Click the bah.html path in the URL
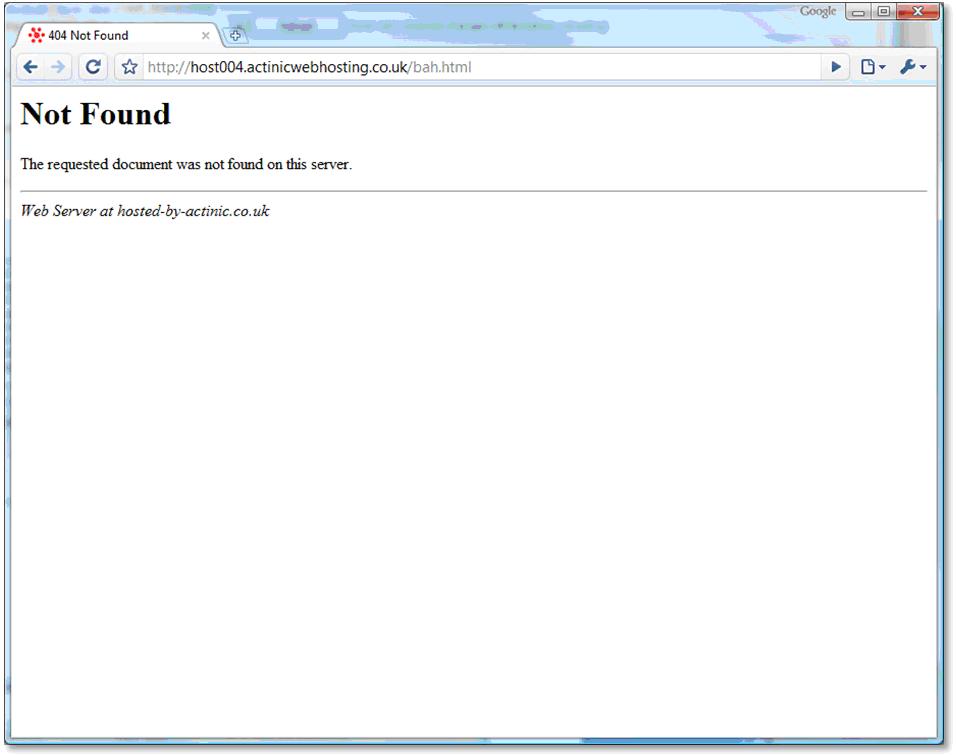The height and width of the screenshot is (755, 956). tap(441, 68)
